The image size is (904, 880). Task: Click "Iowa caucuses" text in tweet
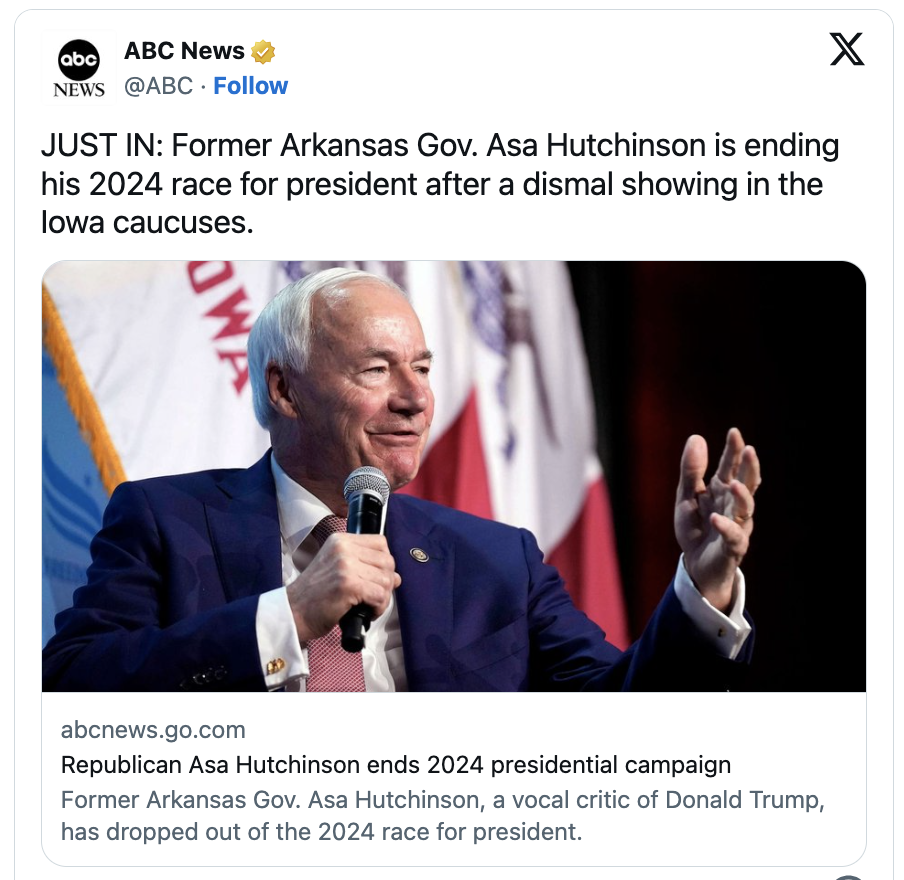147,223
